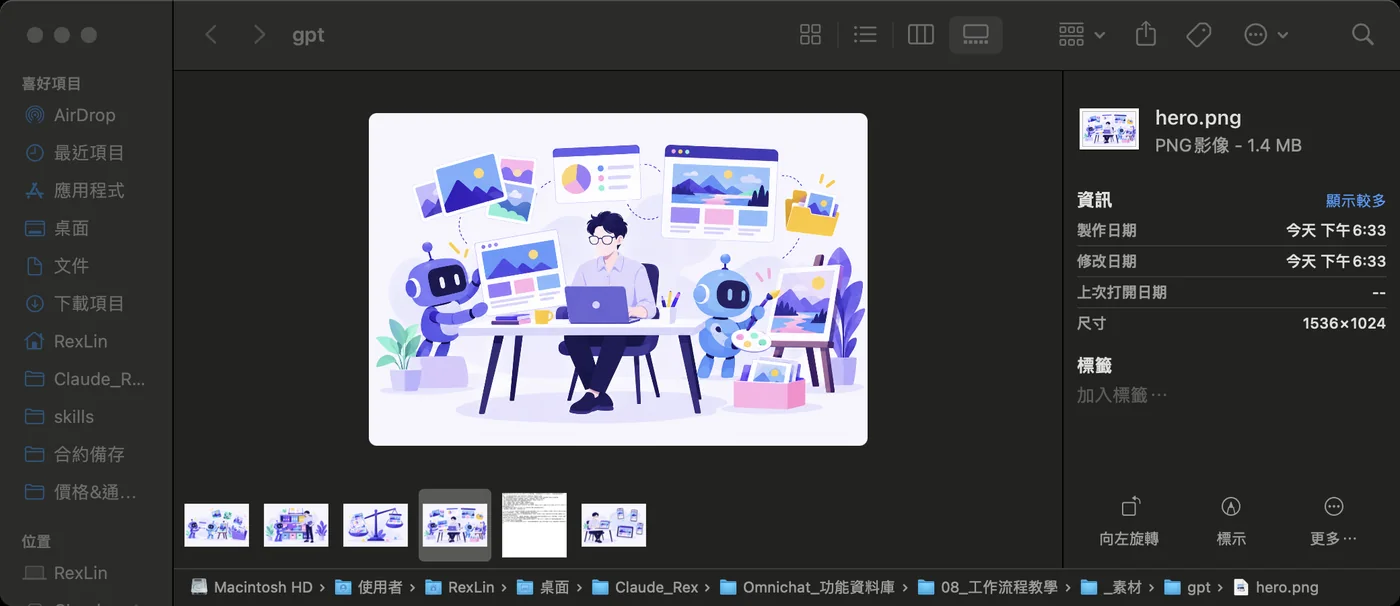Click the download arrow icon beside 下載項目
1400x606 pixels.
pos(35,303)
